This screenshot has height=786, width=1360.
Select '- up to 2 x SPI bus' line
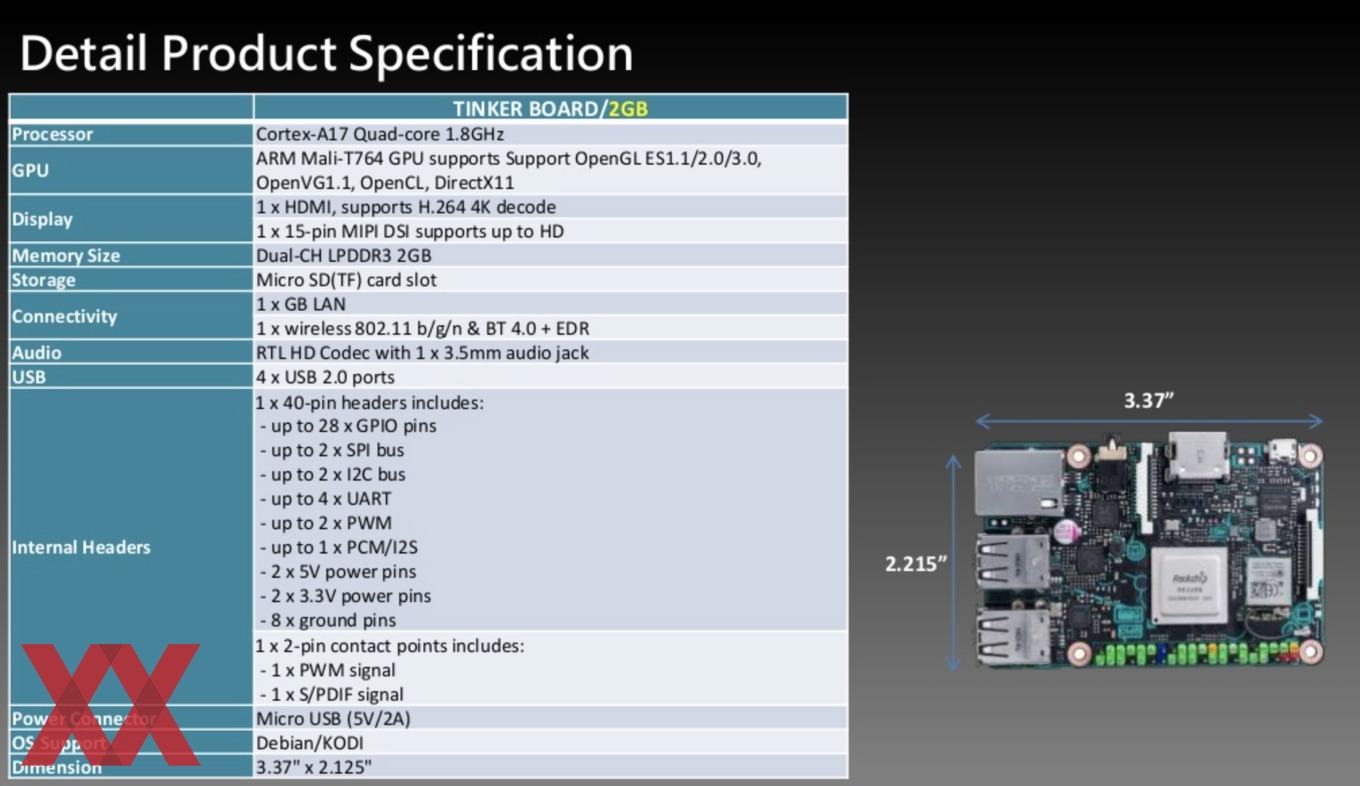(332, 450)
